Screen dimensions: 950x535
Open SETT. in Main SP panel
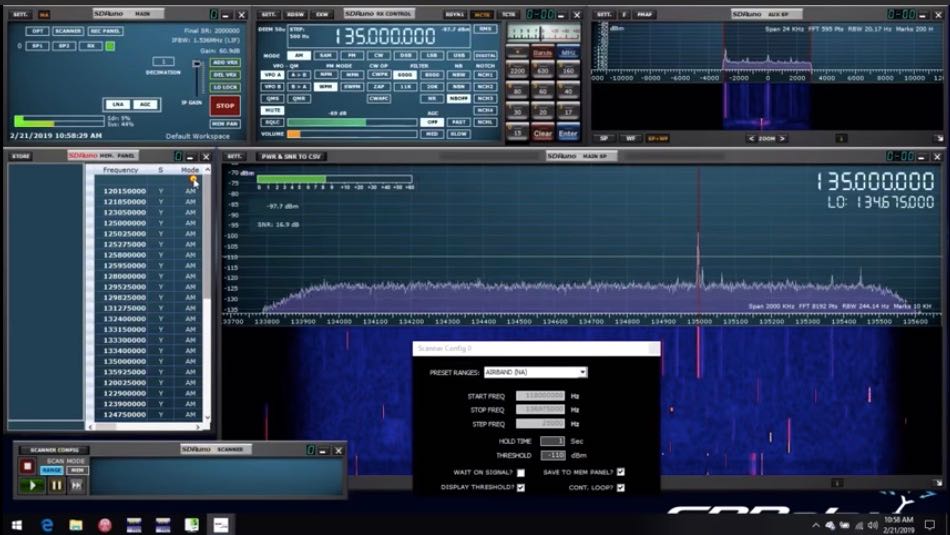pos(234,156)
